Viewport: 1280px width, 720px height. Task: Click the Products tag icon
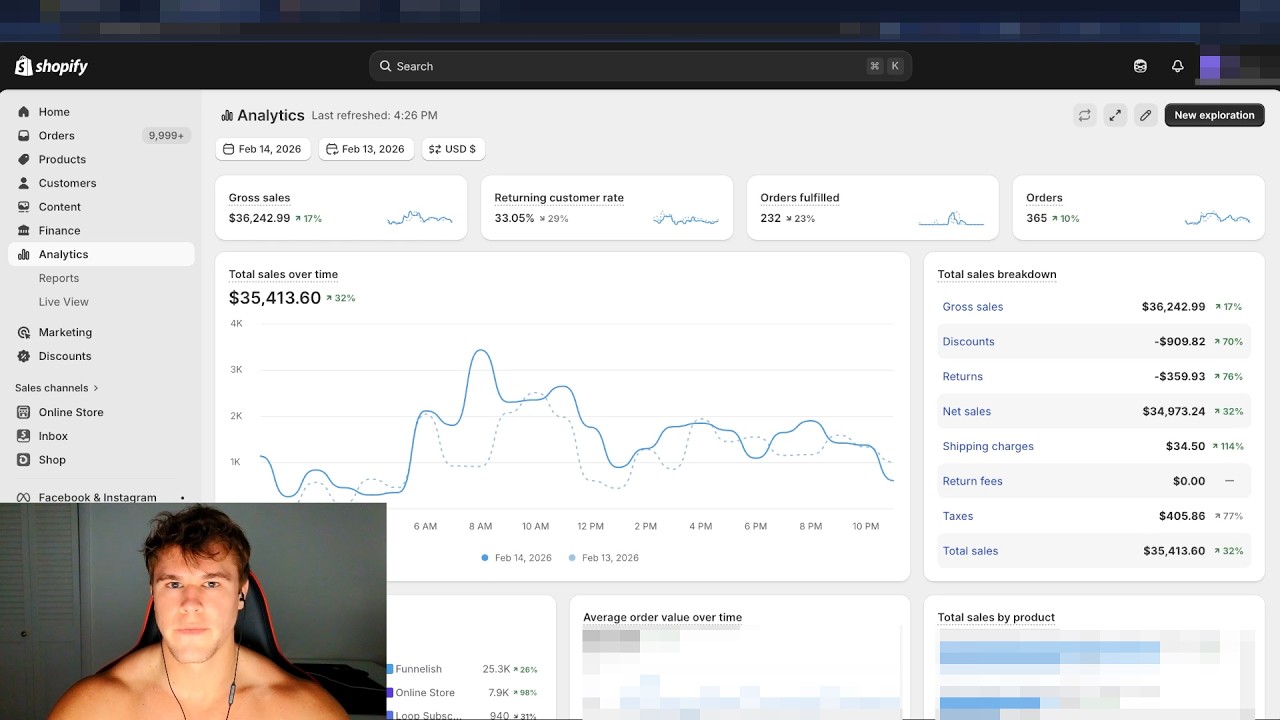[24, 159]
